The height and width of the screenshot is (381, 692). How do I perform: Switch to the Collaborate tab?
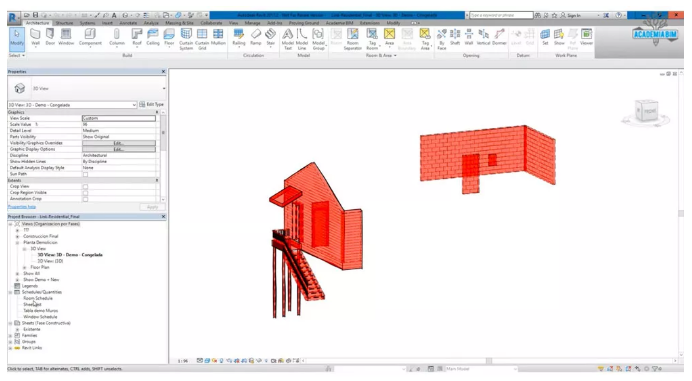(x=211, y=23)
